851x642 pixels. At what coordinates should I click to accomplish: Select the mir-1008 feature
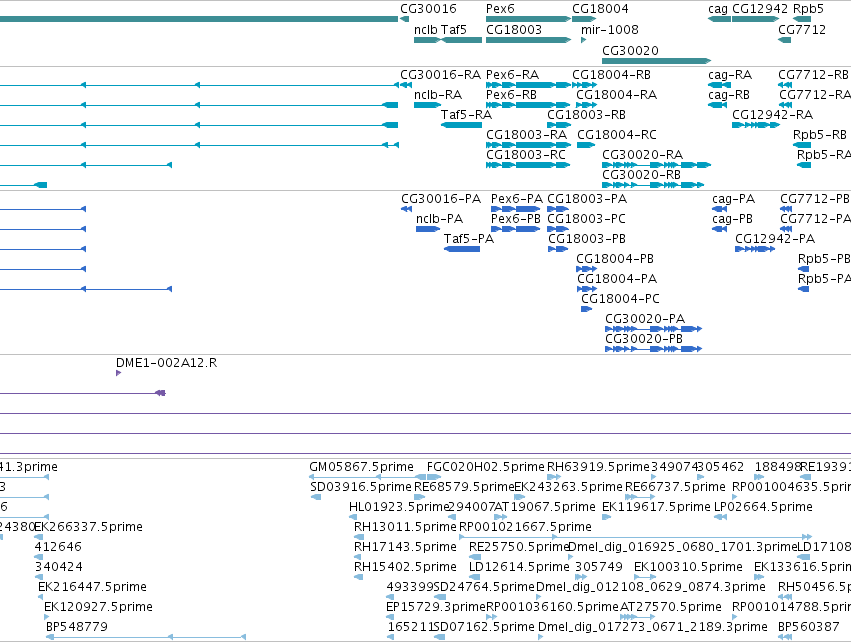583,40
